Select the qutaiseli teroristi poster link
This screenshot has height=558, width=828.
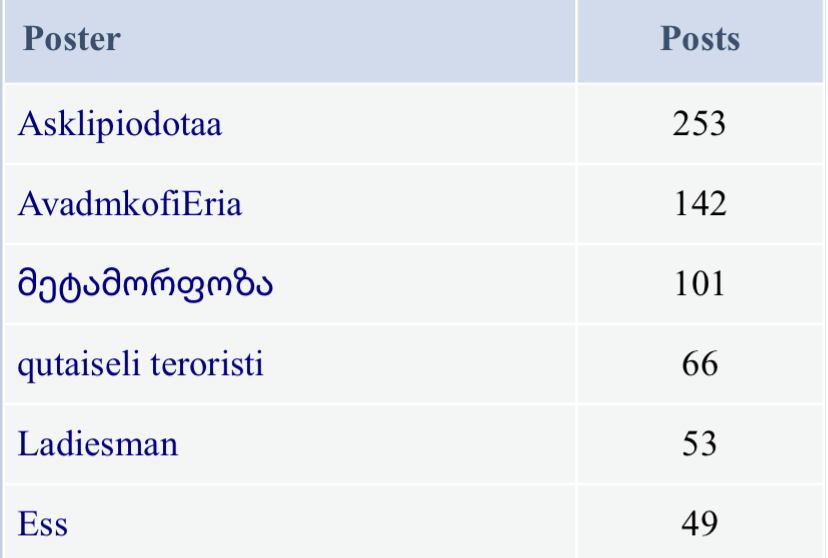pos(141,364)
